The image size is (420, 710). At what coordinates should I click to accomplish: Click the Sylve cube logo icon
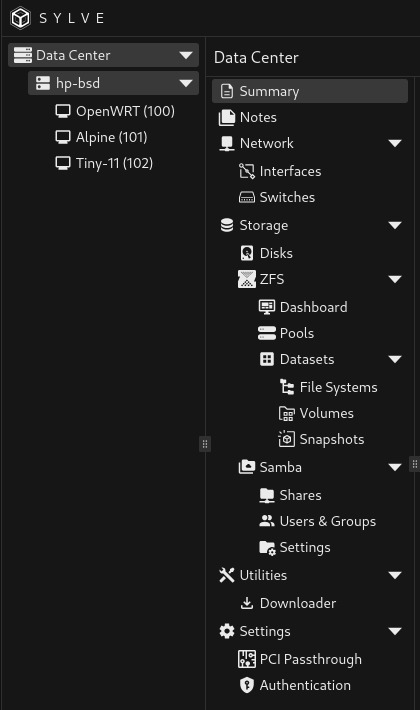[x=20, y=18]
